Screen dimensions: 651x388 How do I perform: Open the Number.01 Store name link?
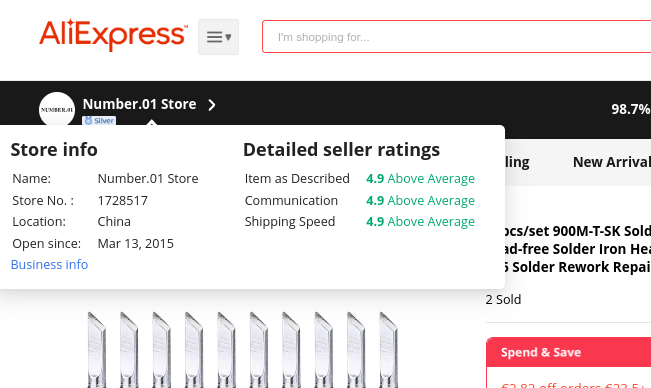coord(140,104)
